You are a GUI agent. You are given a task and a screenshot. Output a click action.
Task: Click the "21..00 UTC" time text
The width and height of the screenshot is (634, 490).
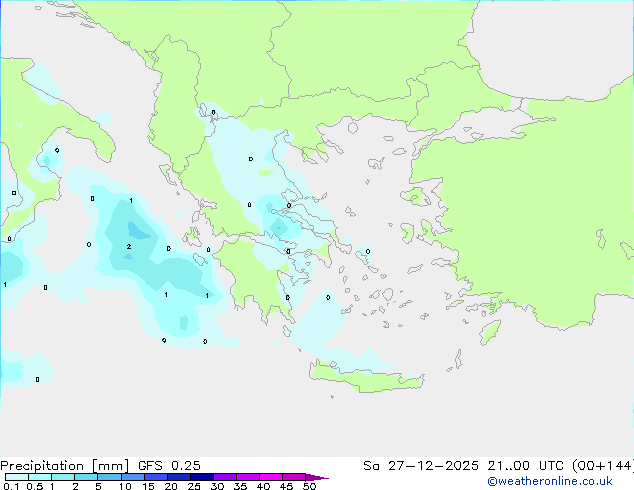point(525,466)
